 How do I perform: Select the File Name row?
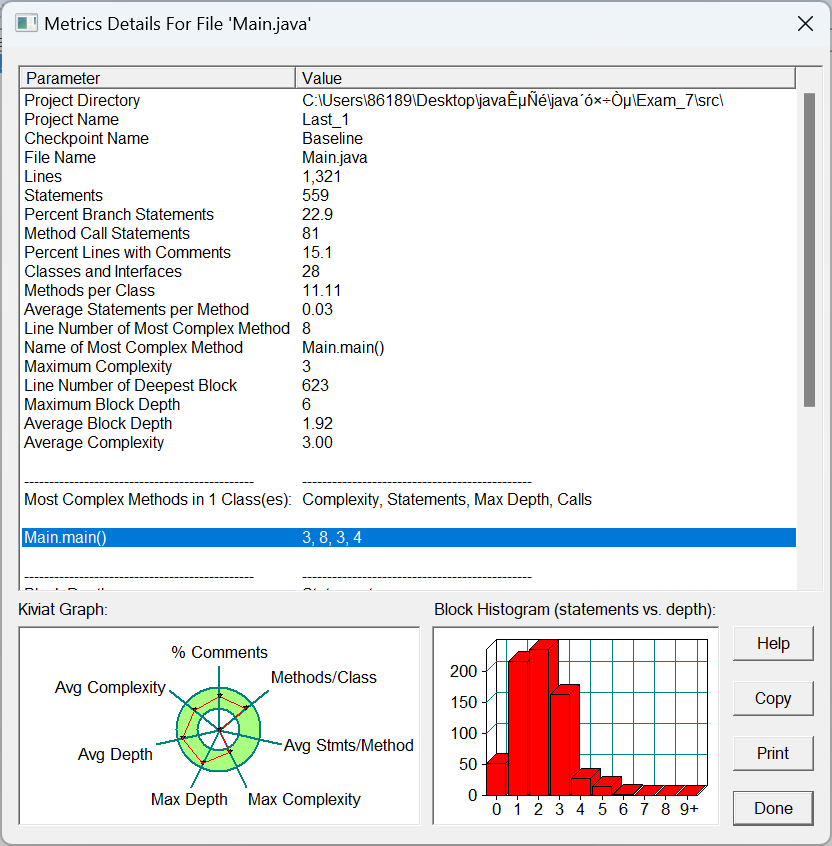[408, 158]
